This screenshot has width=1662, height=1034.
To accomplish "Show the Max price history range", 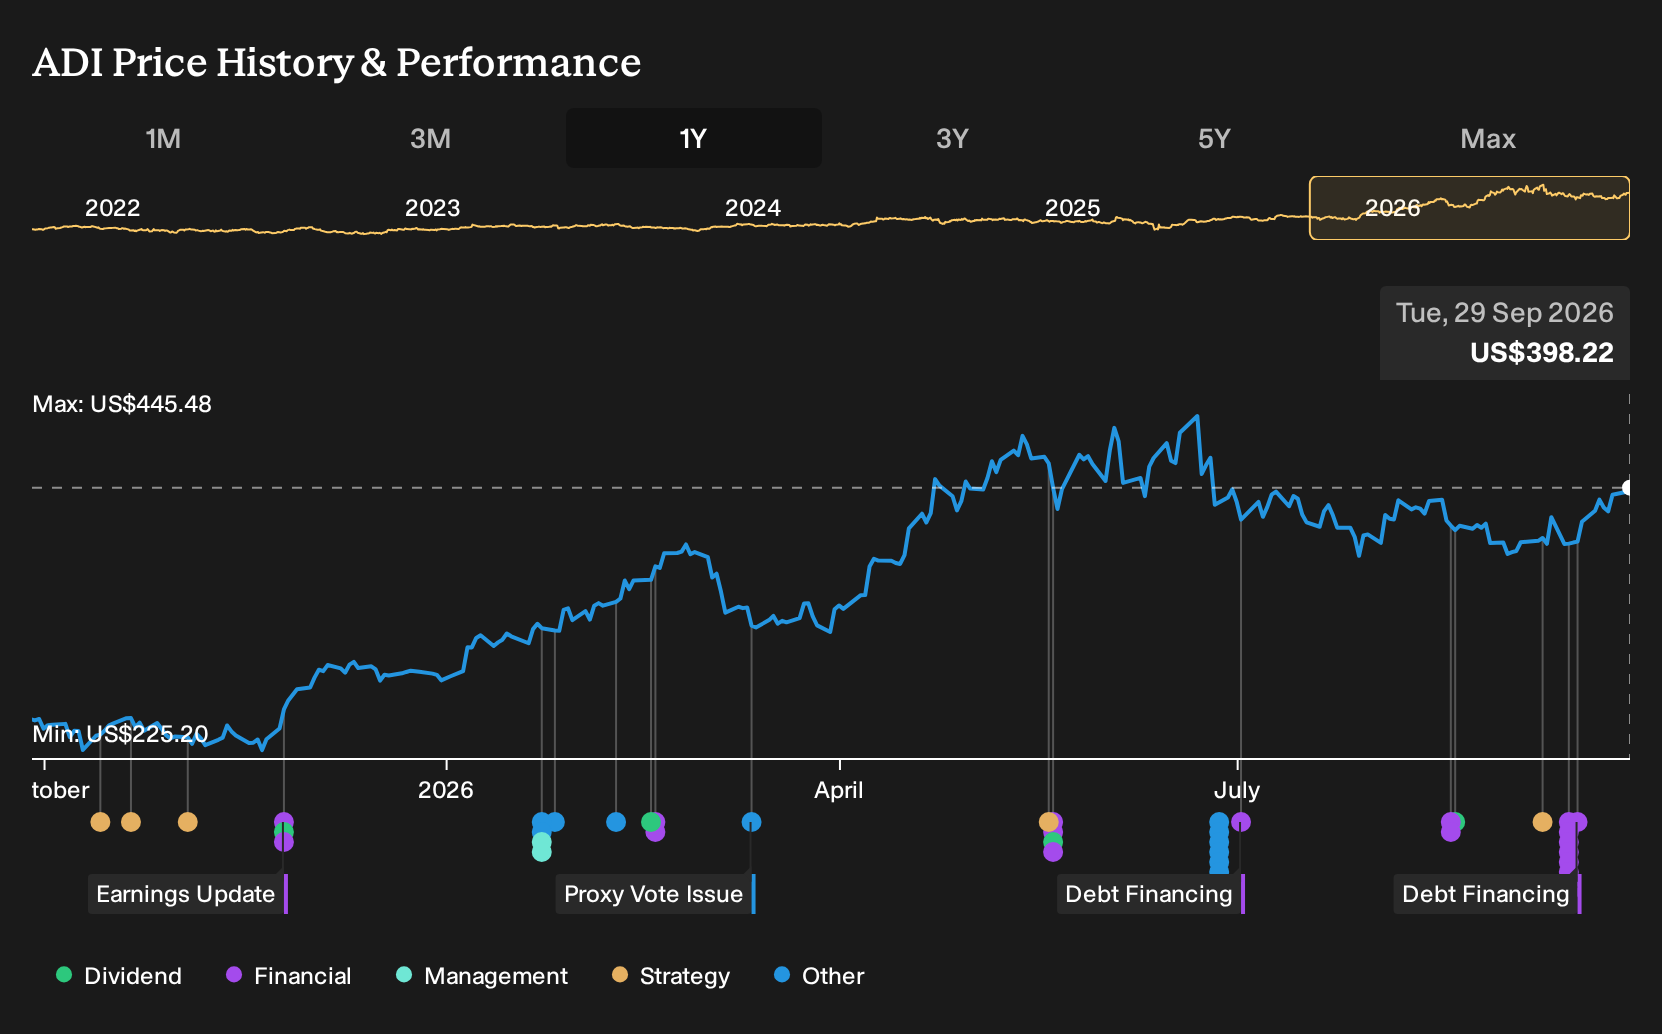I will [x=1488, y=138].
